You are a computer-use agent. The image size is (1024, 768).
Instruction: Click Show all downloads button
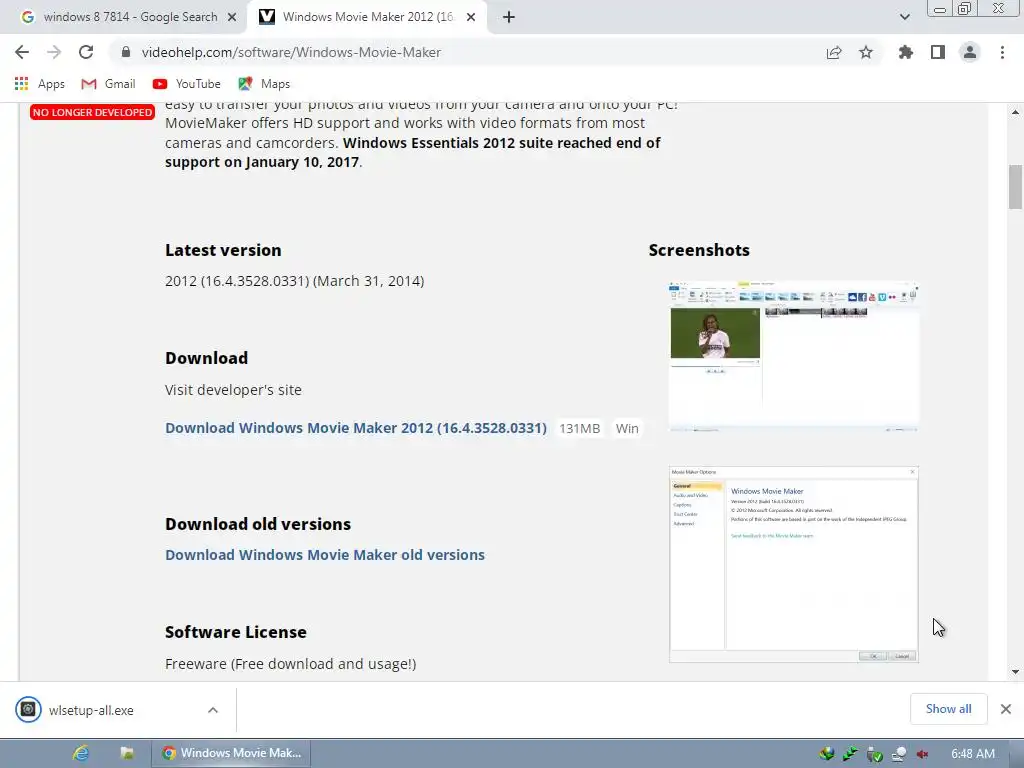pyautogui.click(x=948, y=709)
